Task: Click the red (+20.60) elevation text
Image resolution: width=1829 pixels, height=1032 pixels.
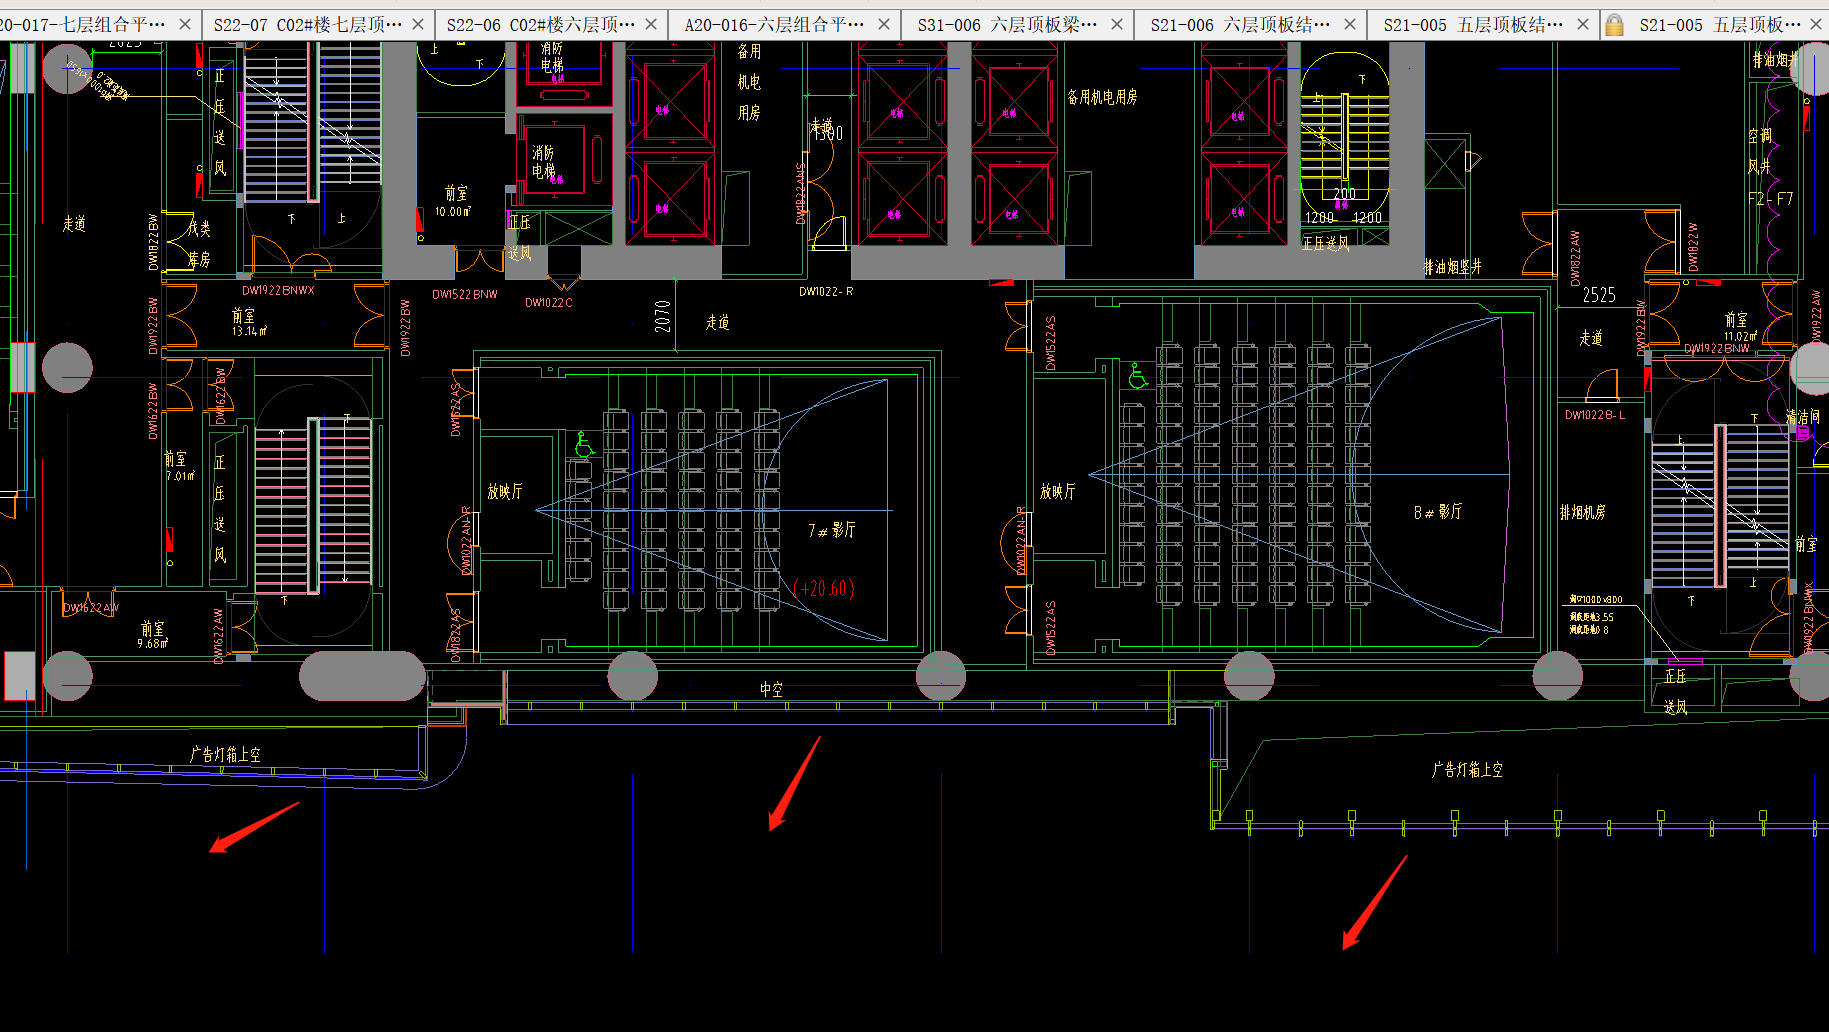Action: pyautogui.click(x=824, y=588)
